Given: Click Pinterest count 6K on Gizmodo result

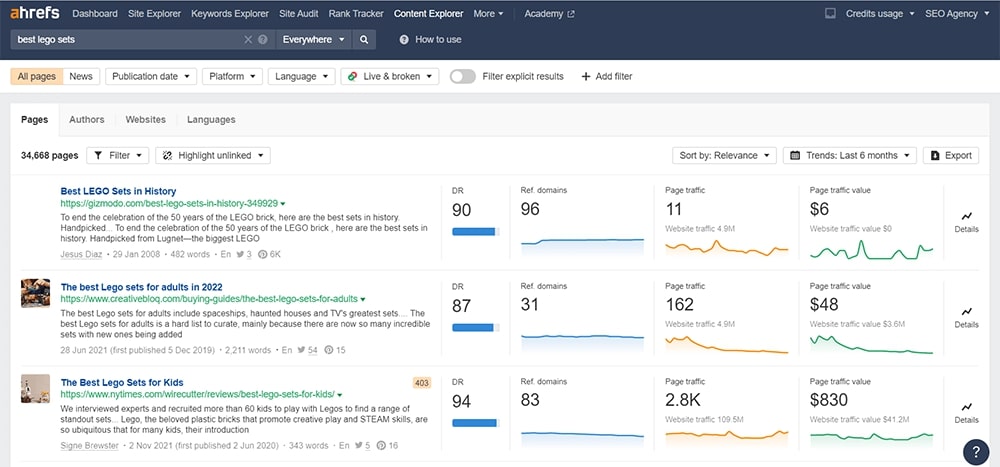Looking at the screenshot, I should (x=270, y=254).
